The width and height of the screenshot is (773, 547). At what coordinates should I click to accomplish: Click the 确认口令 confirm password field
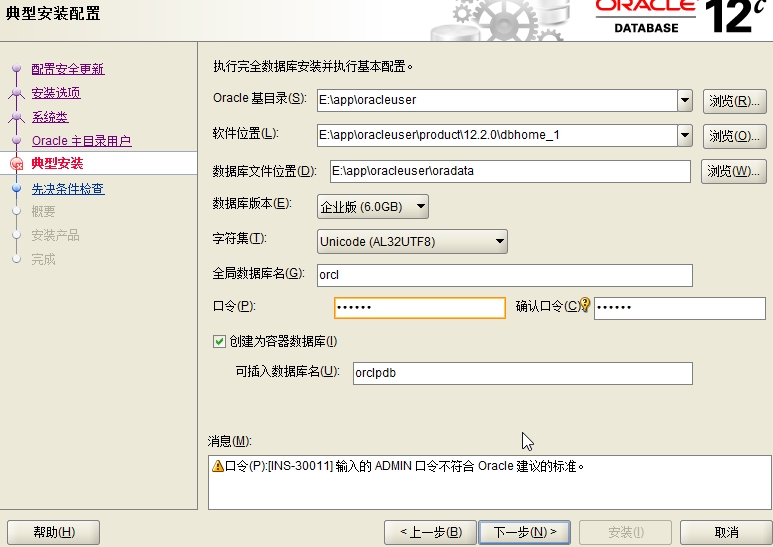pyautogui.click(x=680, y=308)
